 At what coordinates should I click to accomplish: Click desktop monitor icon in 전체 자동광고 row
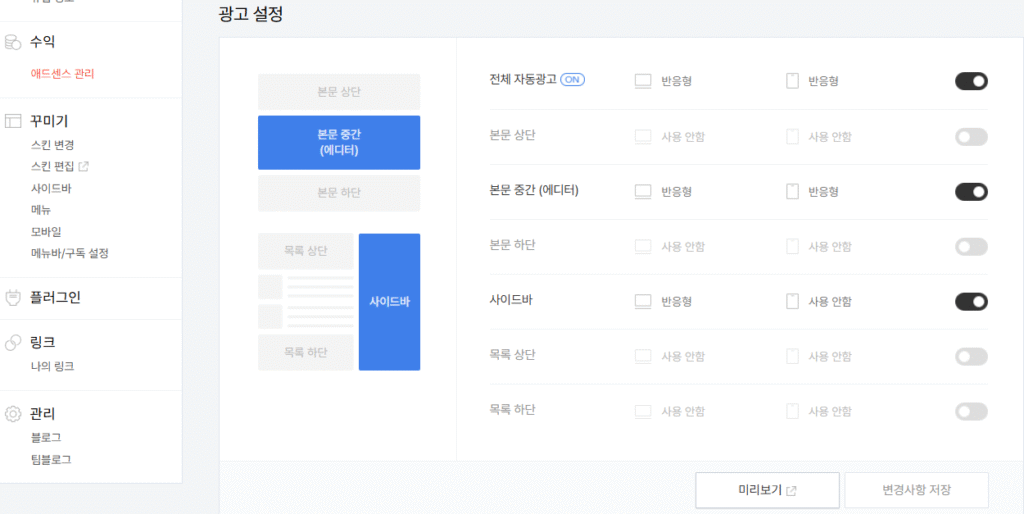[643, 82]
